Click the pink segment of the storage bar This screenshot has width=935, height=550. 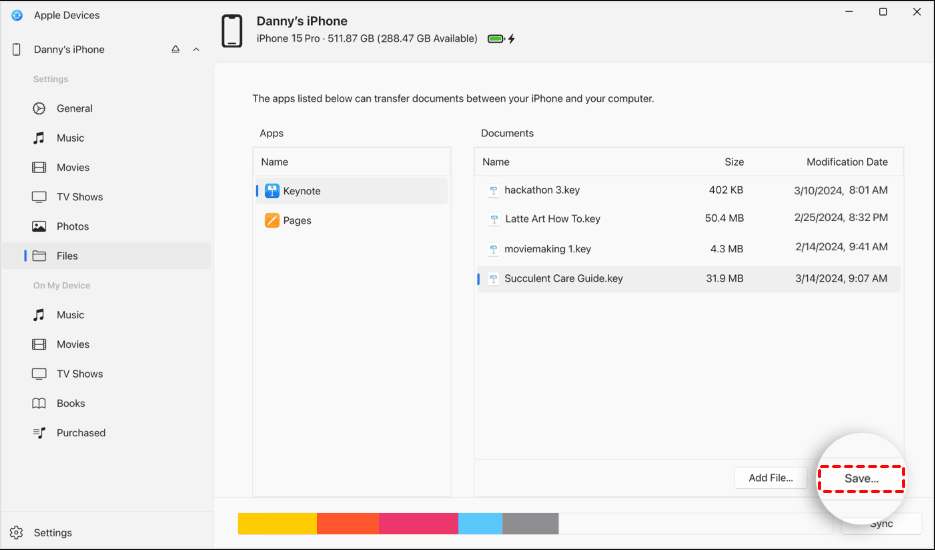click(x=419, y=524)
